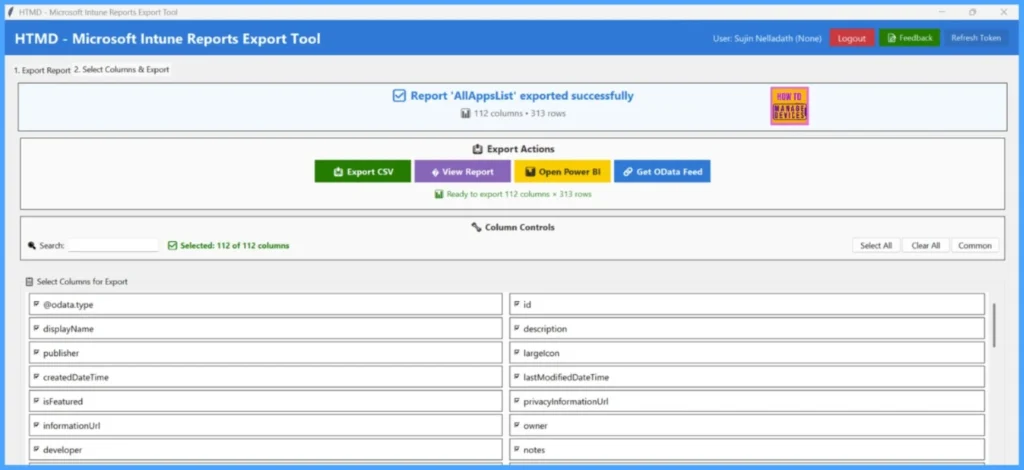Toggle the description column checkbox
The height and width of the screenshot is (470, 1024).
(x=517, y=328)
